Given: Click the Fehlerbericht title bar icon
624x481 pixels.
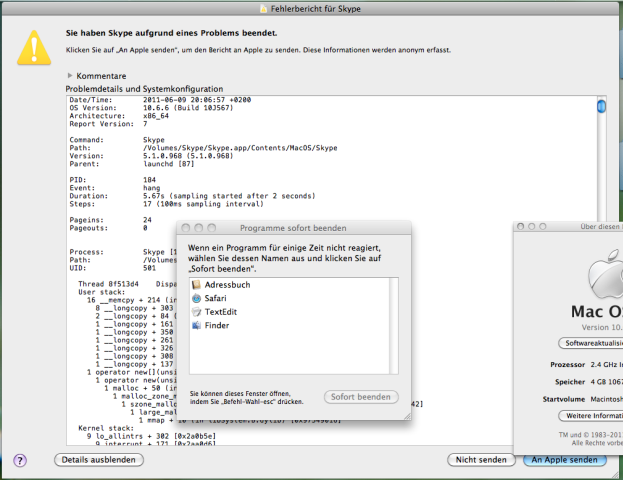Looking at the screenshot, I should tap(263, 9).
